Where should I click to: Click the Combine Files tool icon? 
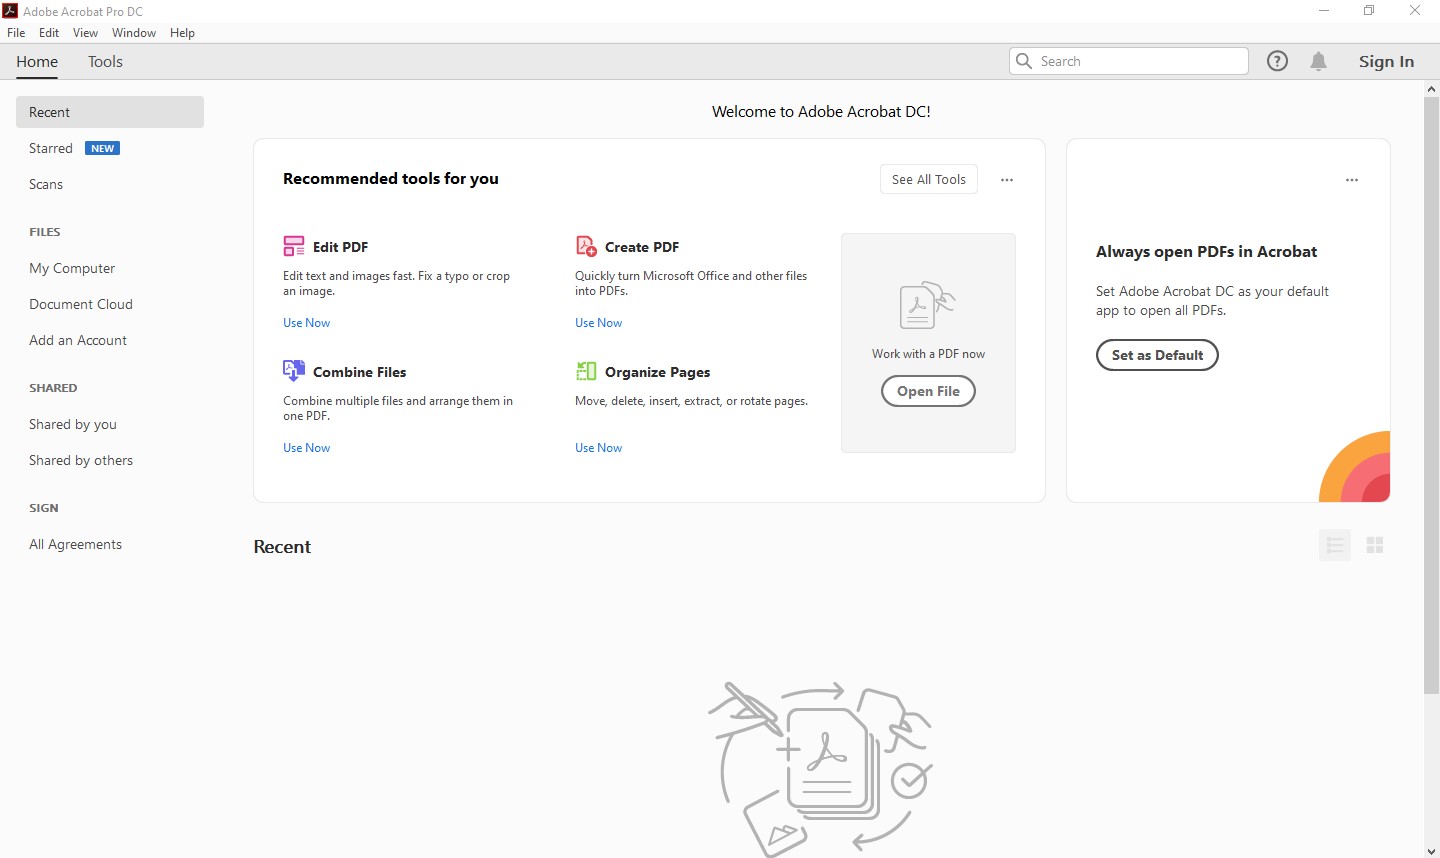pyautogui.click(x=294, y=371)
